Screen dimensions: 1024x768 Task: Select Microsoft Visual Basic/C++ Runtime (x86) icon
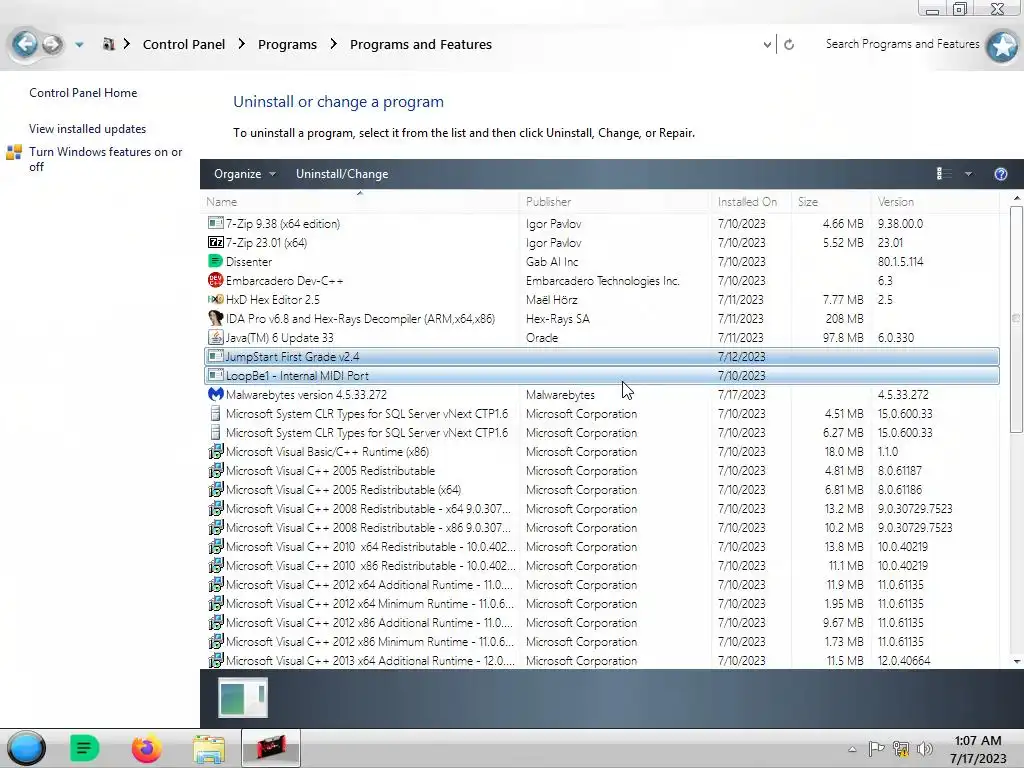coord(216,451)
